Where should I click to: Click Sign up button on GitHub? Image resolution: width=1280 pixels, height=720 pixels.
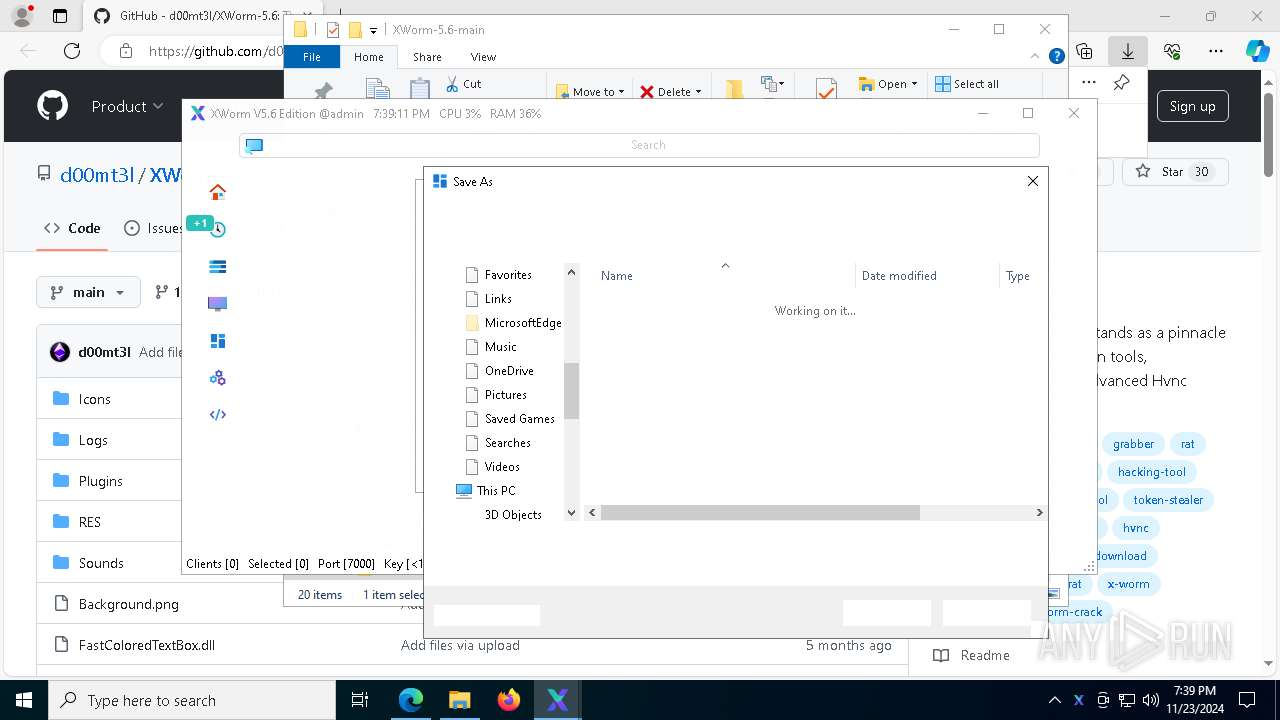click(x=1192, y=106)
